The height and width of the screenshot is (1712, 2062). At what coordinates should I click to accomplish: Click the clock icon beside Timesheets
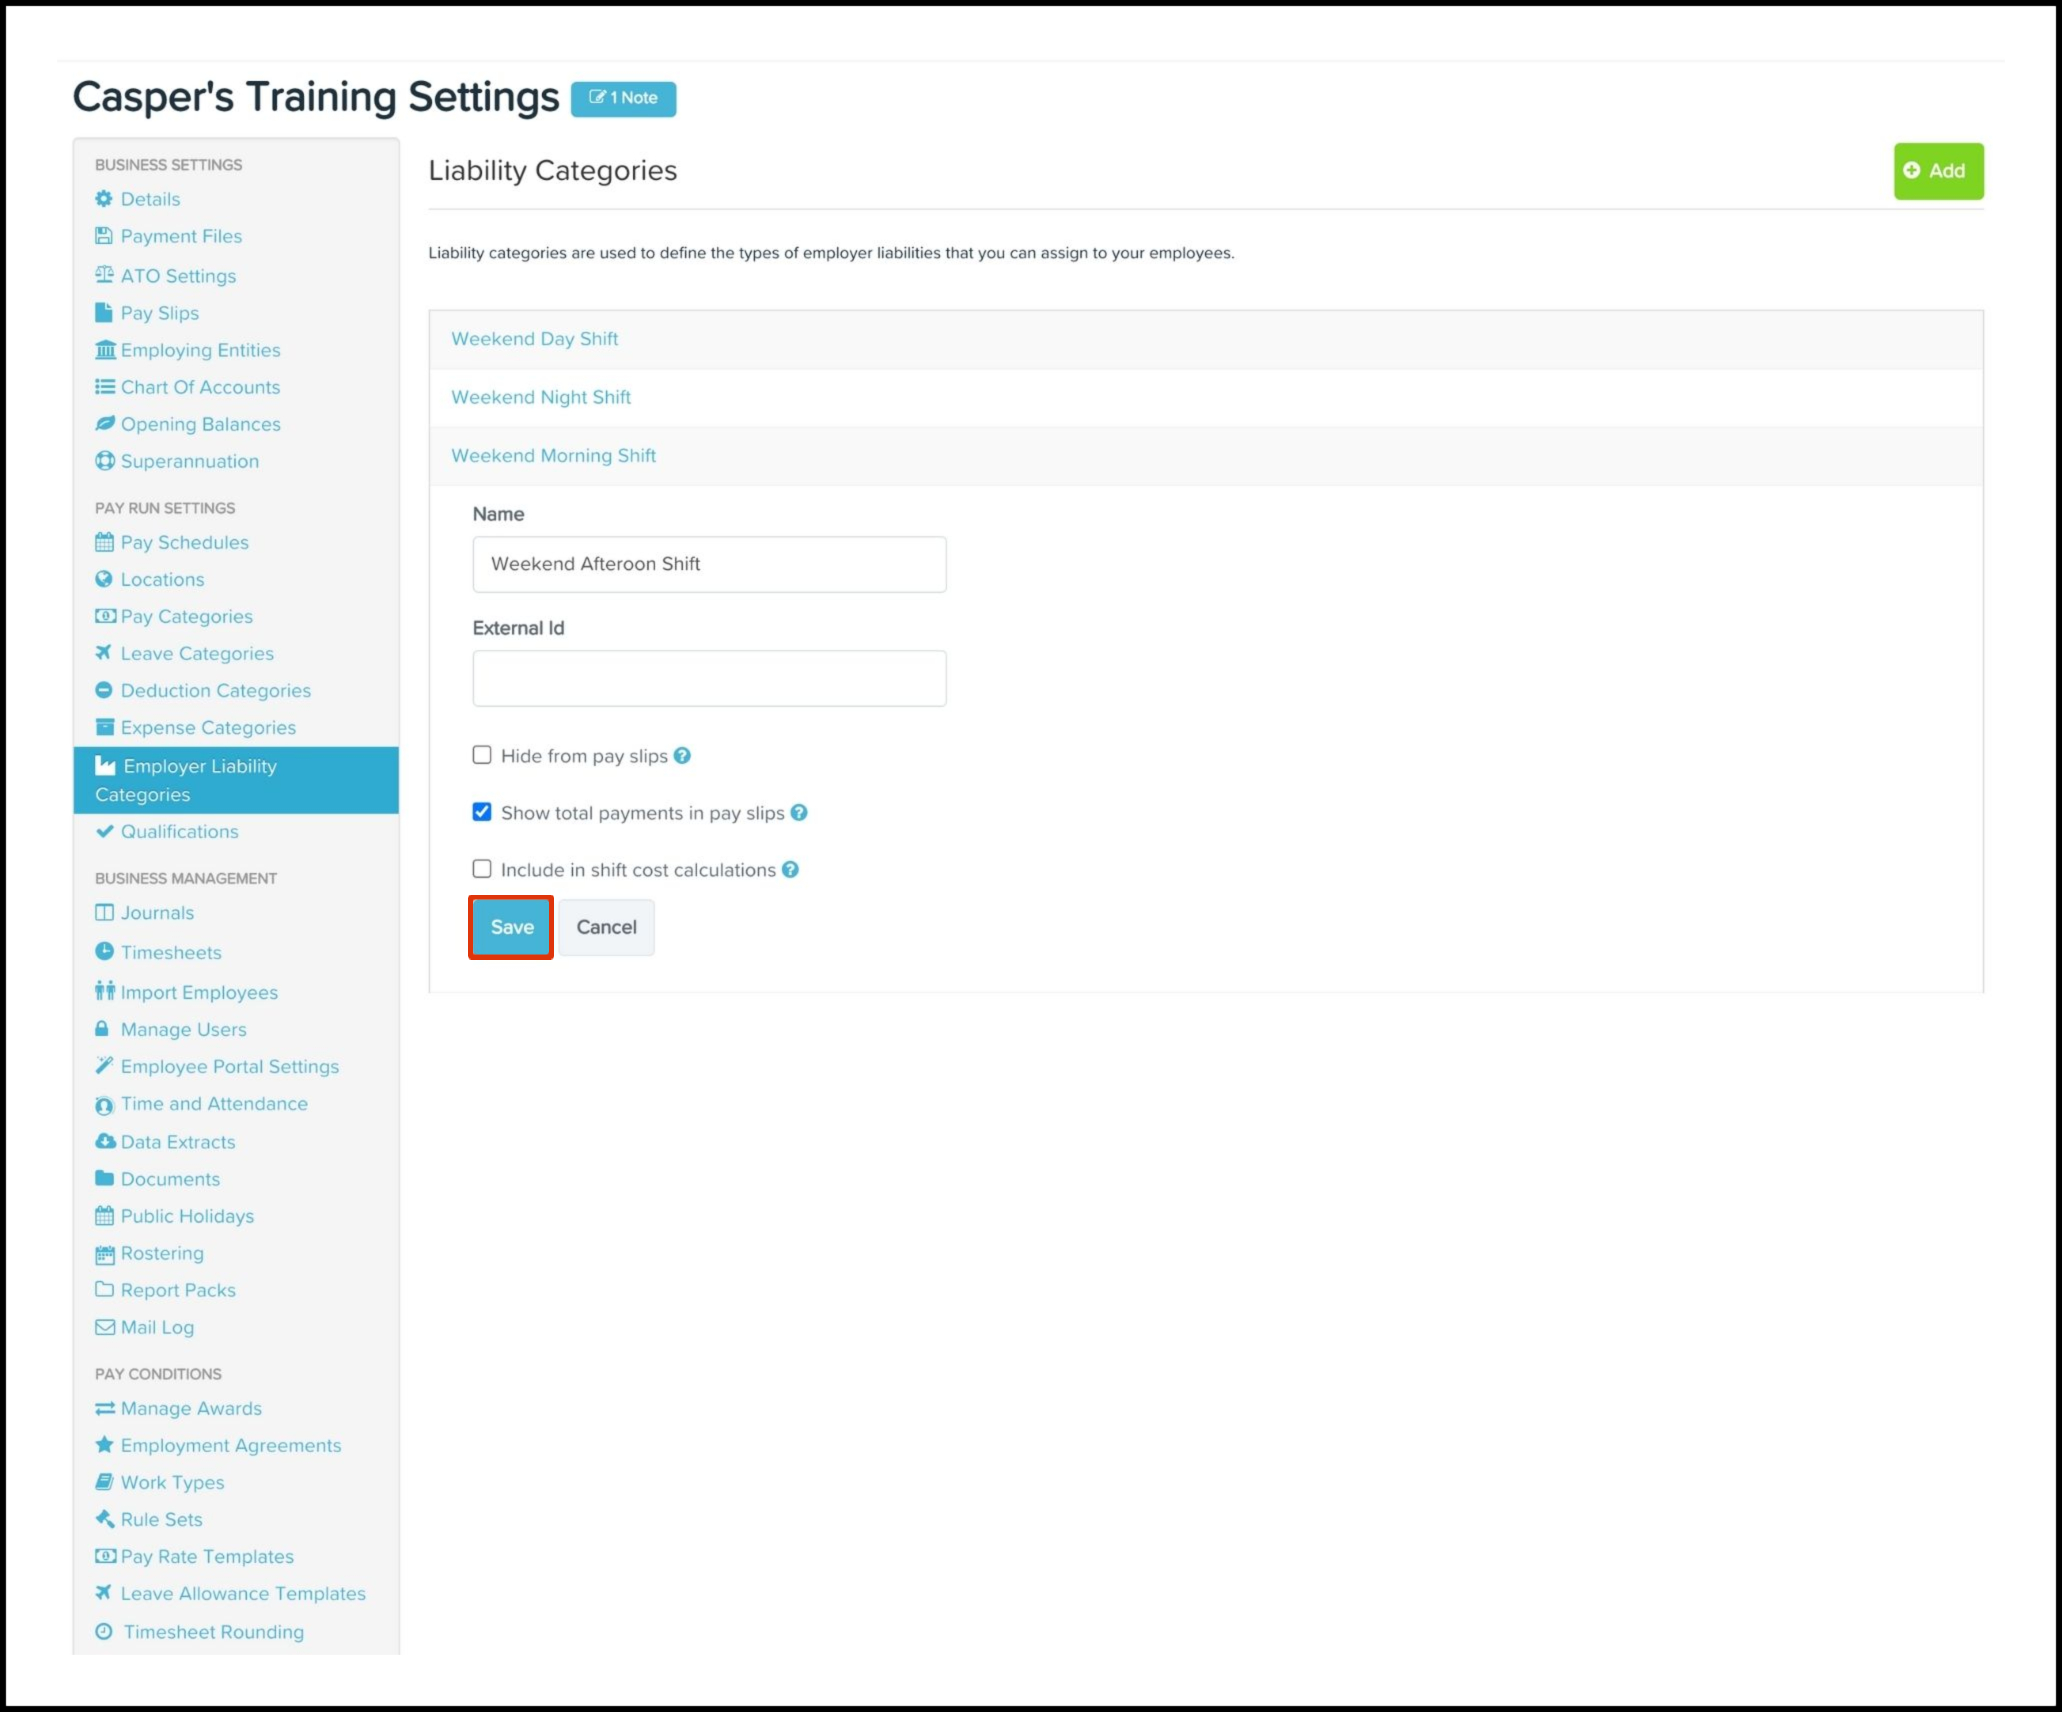(104, 952)
